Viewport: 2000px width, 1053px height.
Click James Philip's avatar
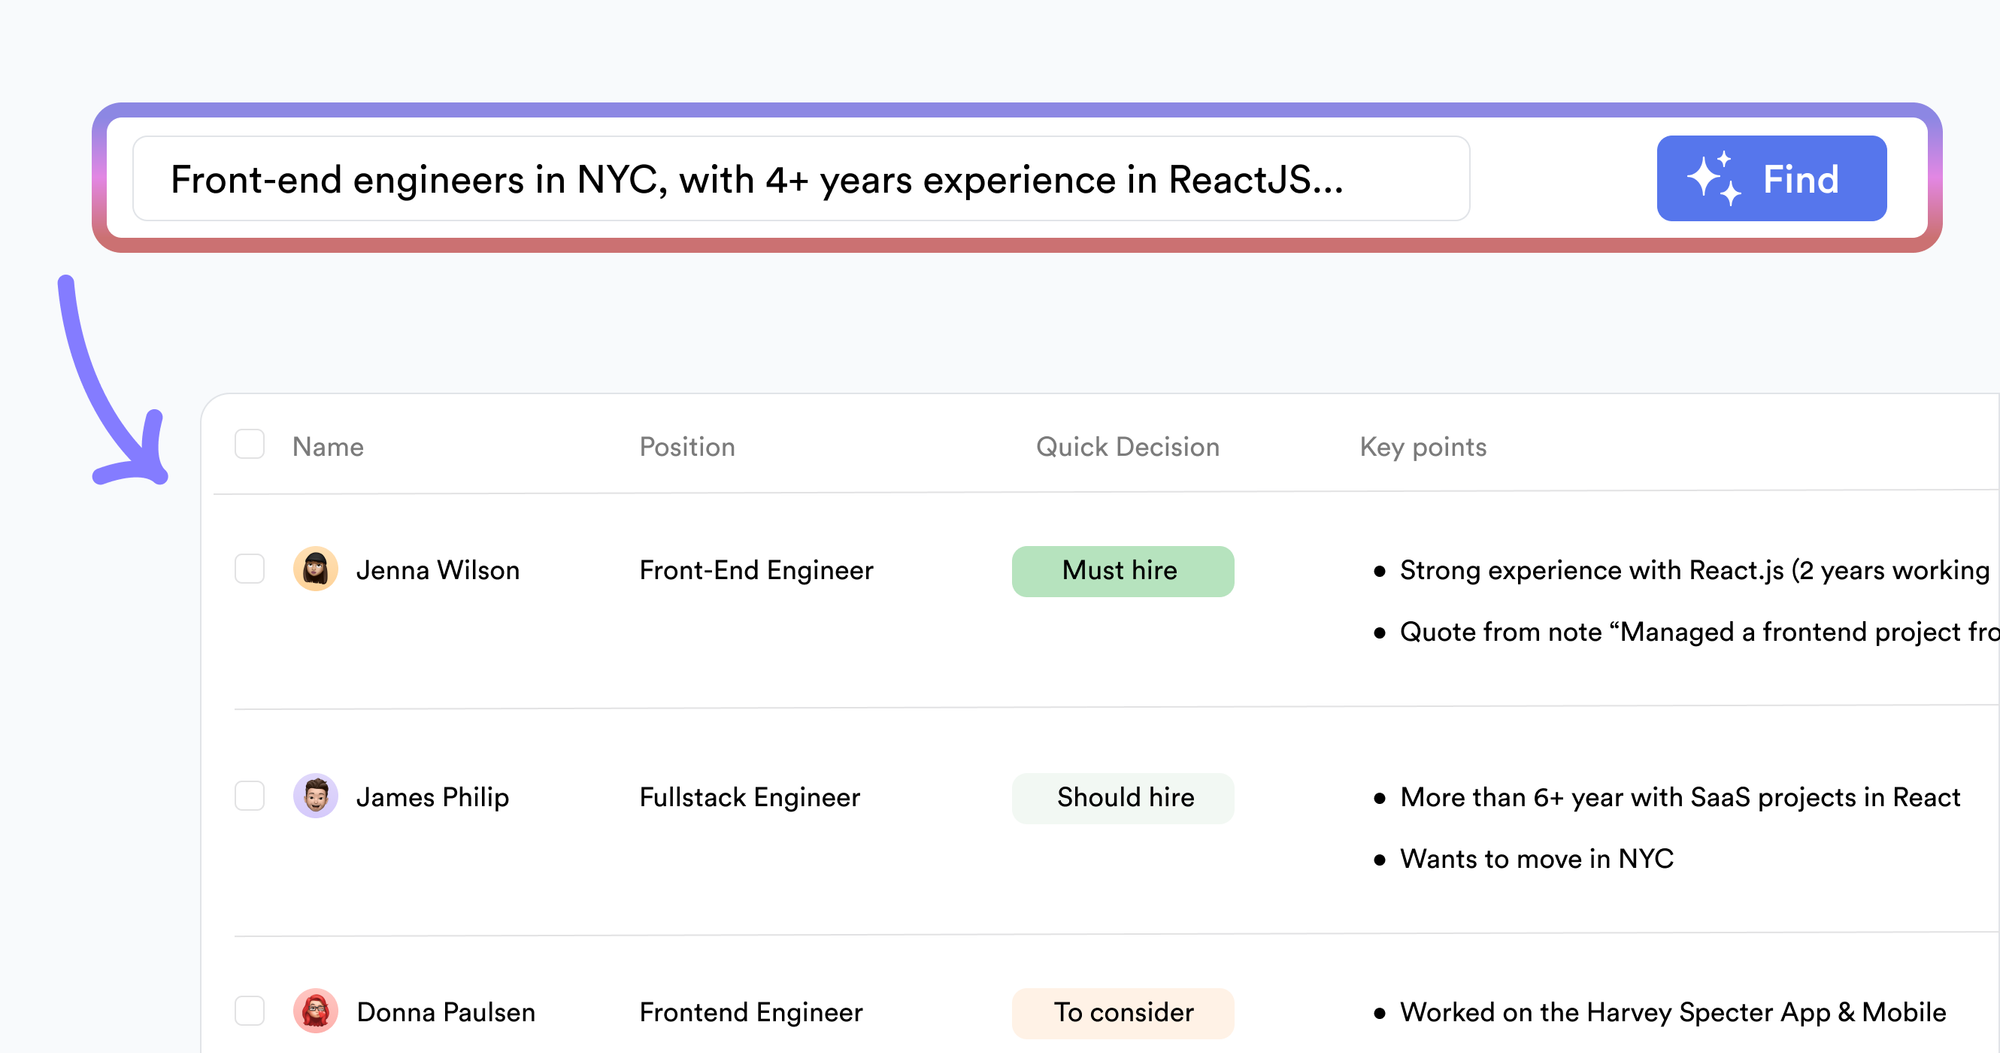pyautogui.click(x=315, y=797)
